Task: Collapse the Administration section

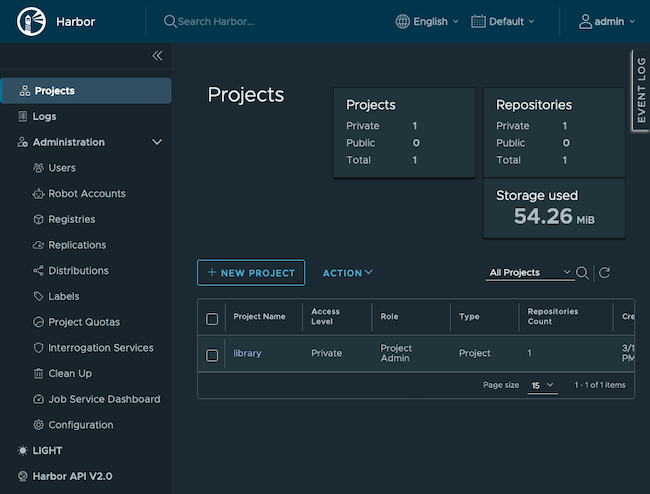Action: [x=157, y=143]
